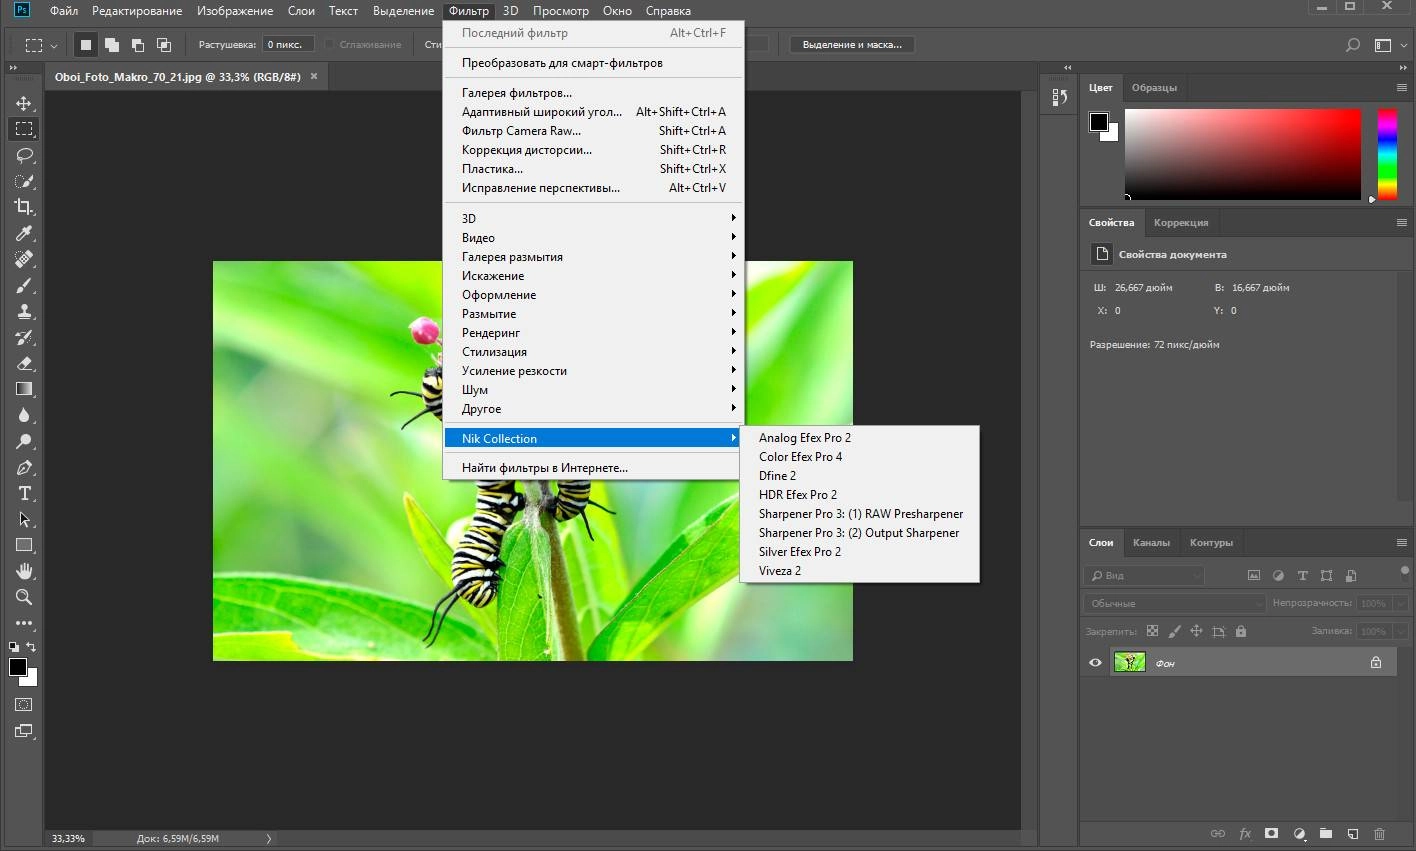Select the Zoom tool

[x=24, y=597]
